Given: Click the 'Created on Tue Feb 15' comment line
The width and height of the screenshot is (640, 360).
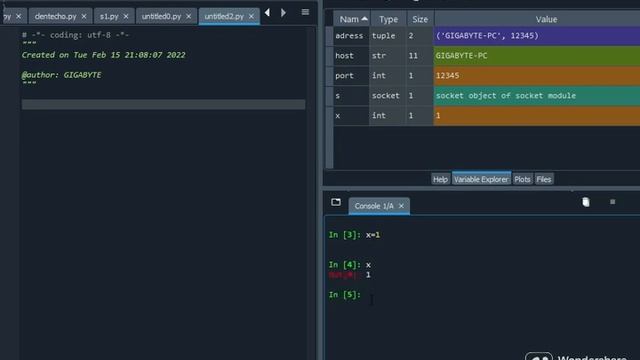Looking at the screenshot, I should [104, 55].
